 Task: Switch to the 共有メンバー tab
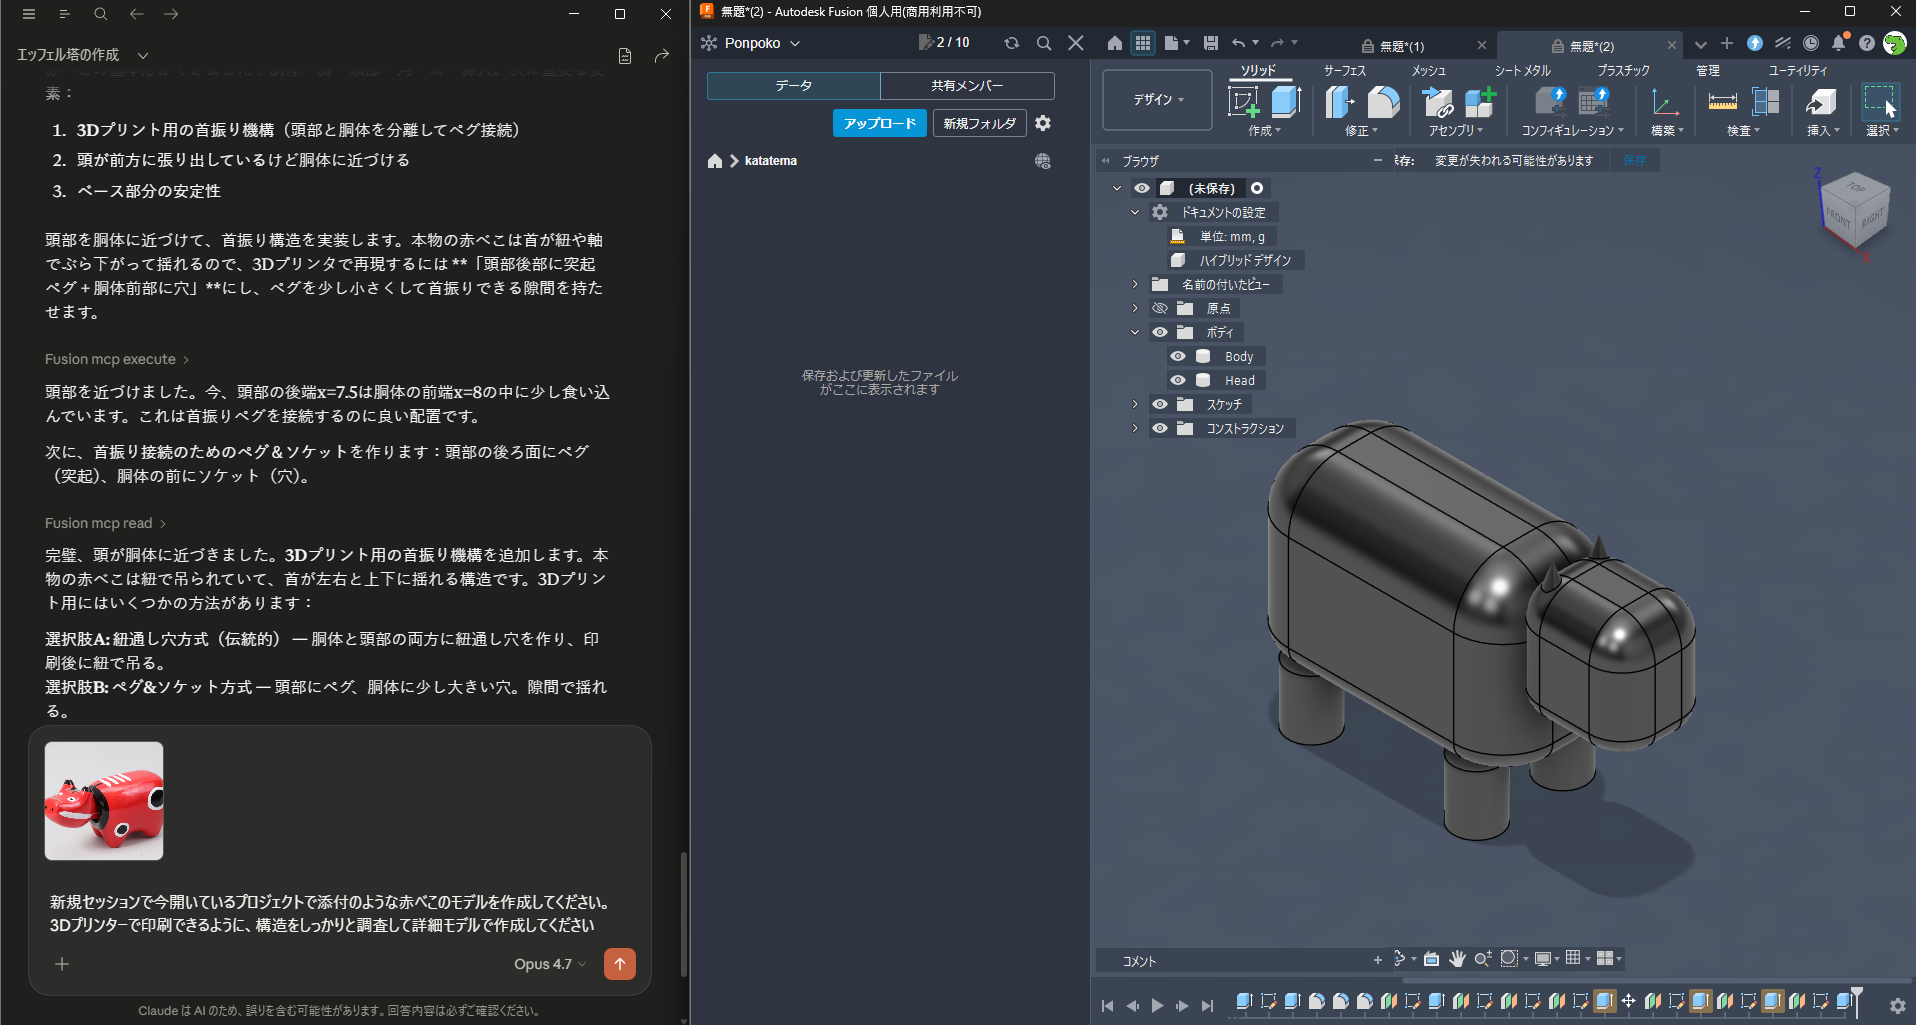coord(966,86)
